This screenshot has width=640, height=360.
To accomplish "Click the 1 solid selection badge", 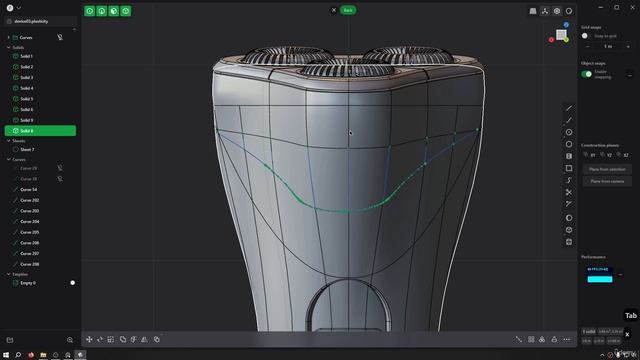I will pyautogui.click(x=589, y=332).
